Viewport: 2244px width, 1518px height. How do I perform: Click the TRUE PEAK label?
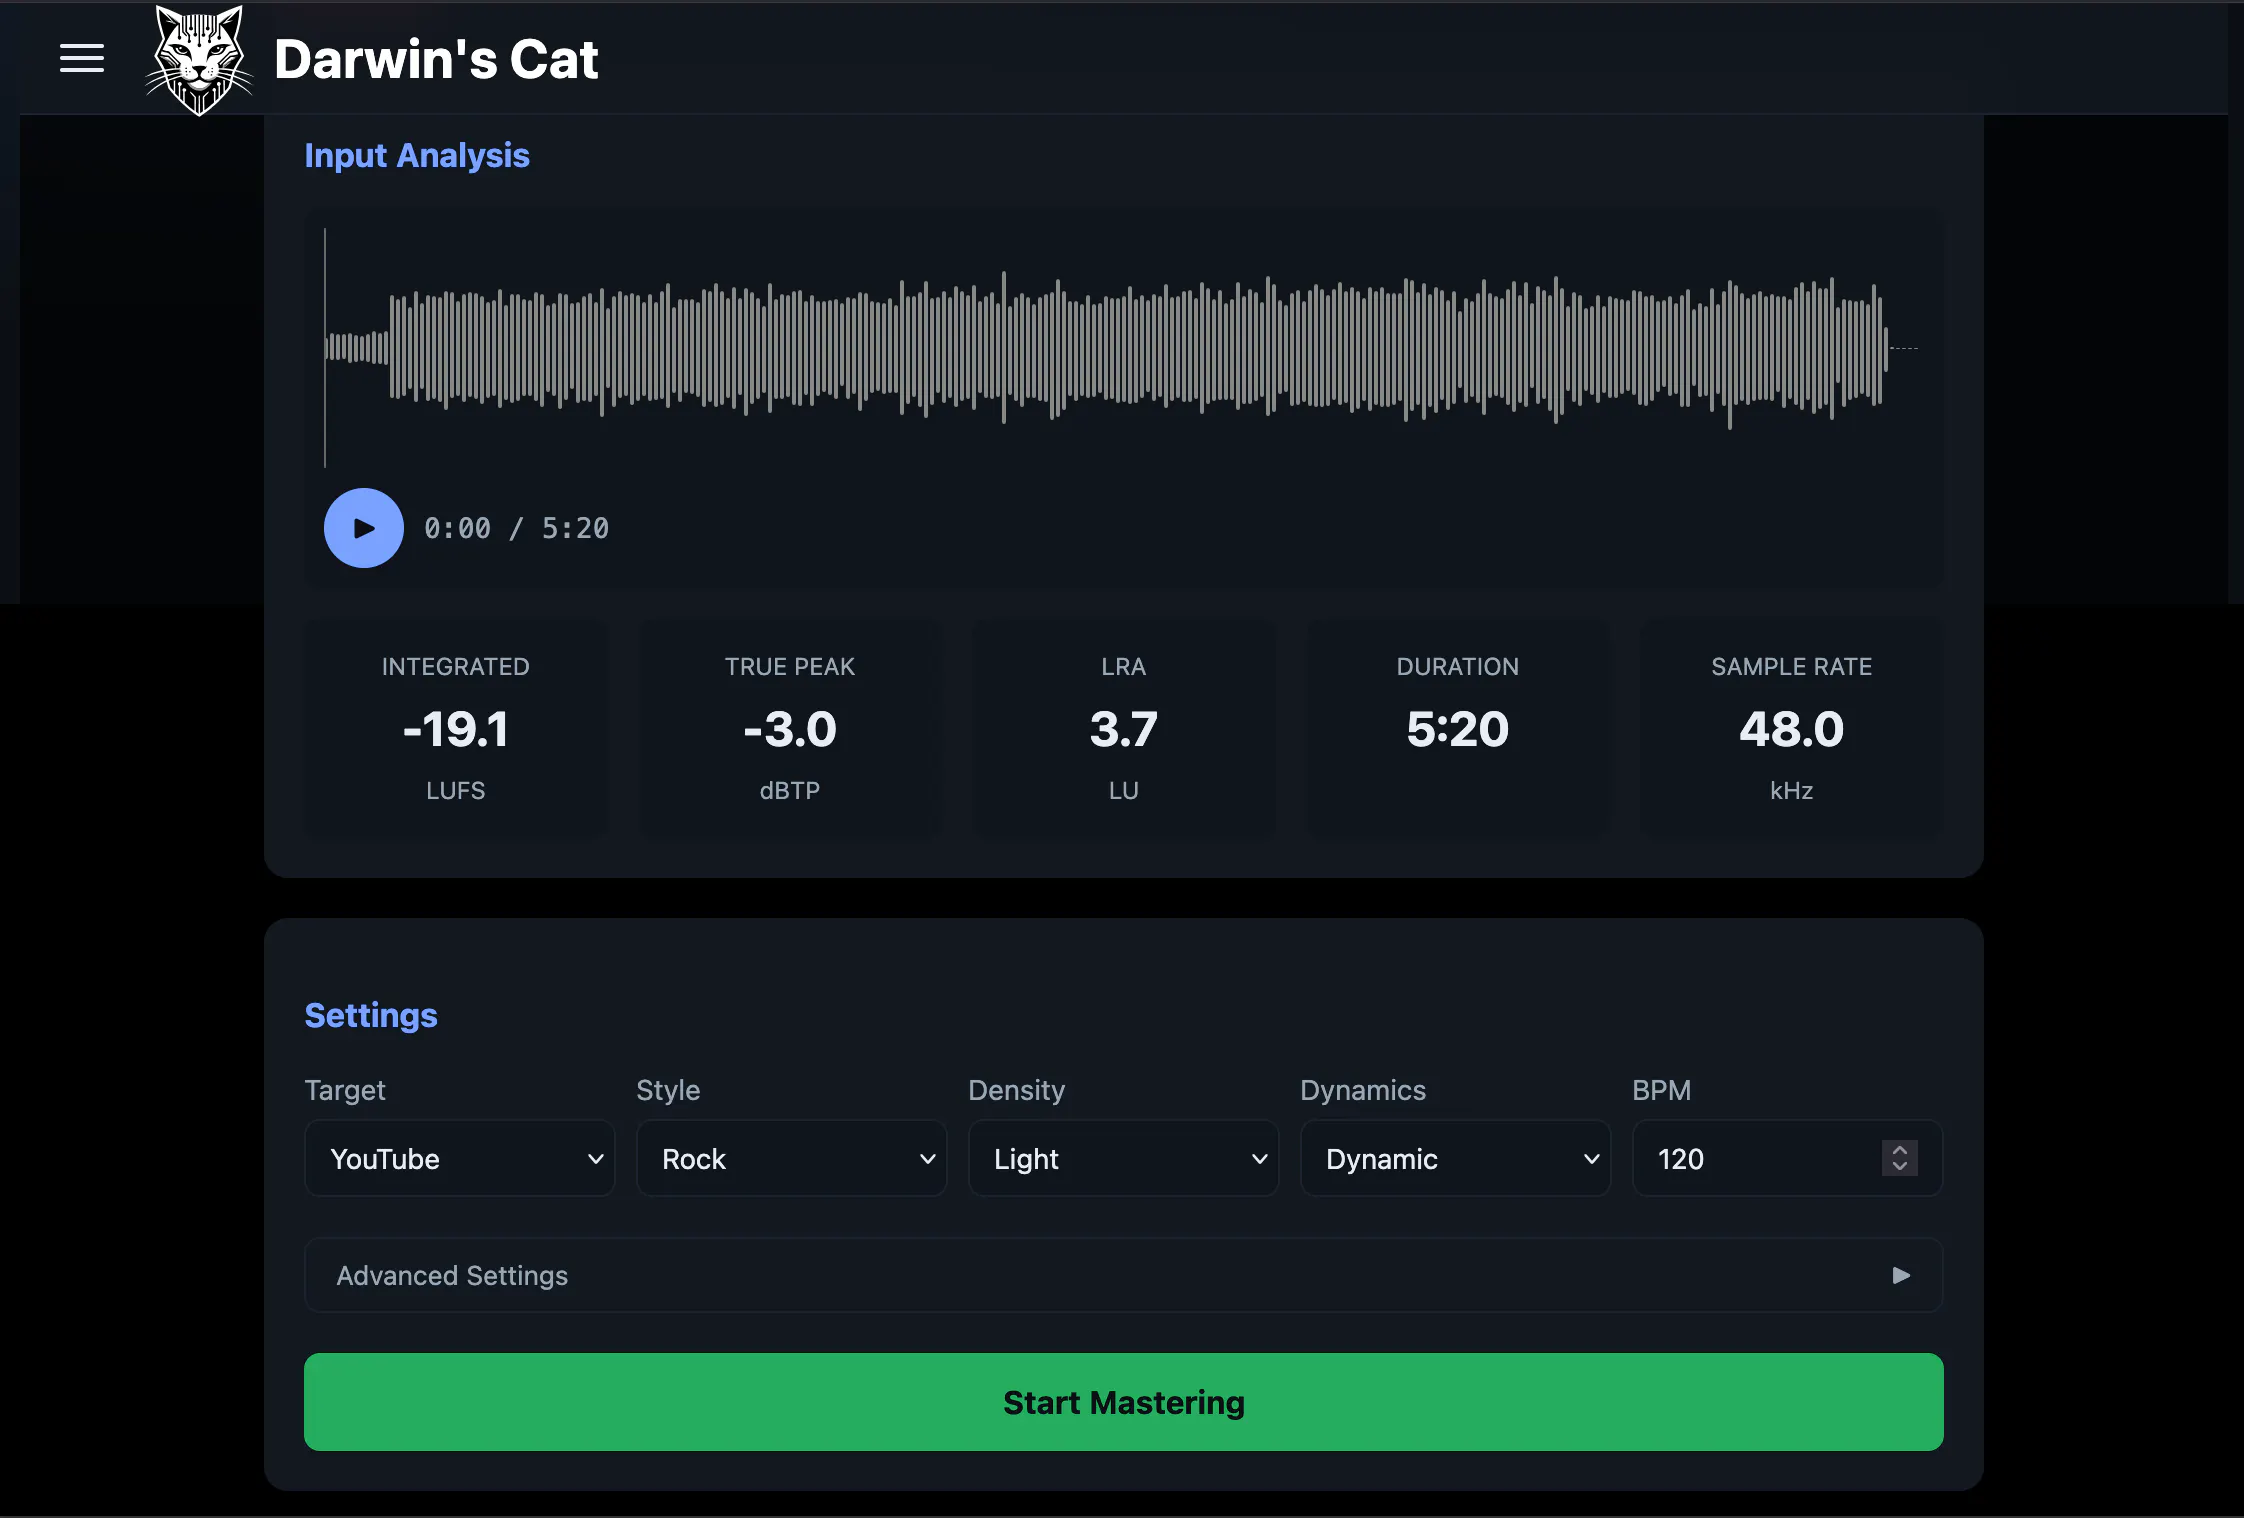(790, 667)
